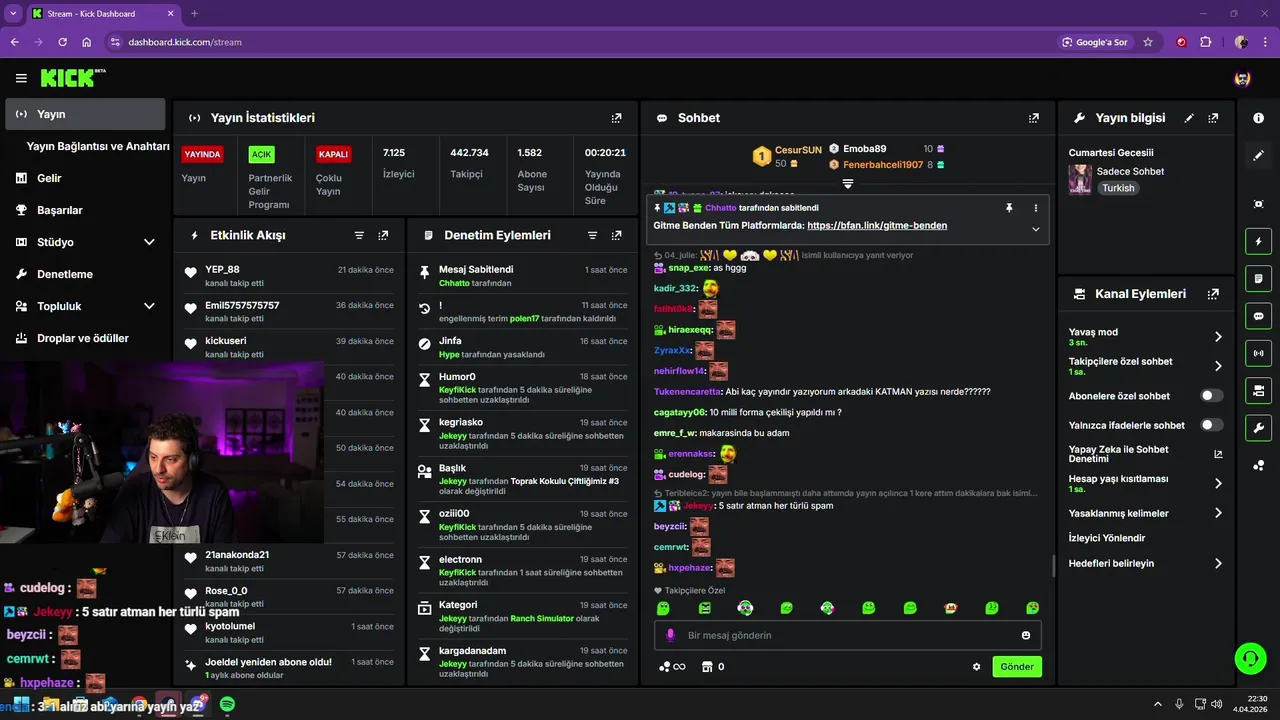Open Spotify from the taskbar

(x=227, y=705)
